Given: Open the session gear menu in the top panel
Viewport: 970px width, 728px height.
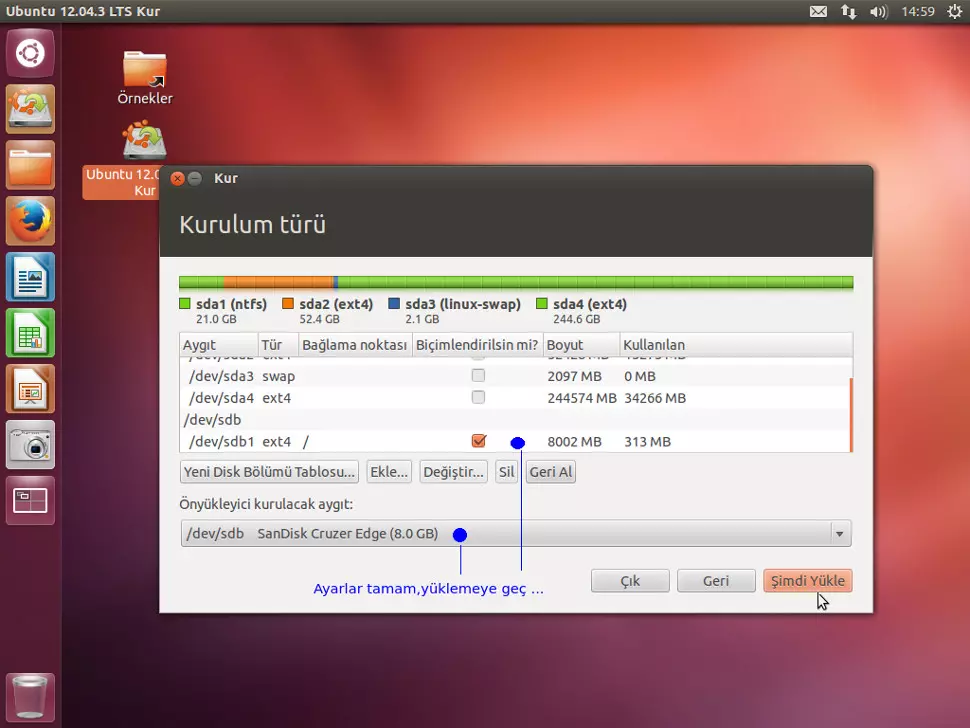Looking at the screenshot, I should click(x=954, y=11).
